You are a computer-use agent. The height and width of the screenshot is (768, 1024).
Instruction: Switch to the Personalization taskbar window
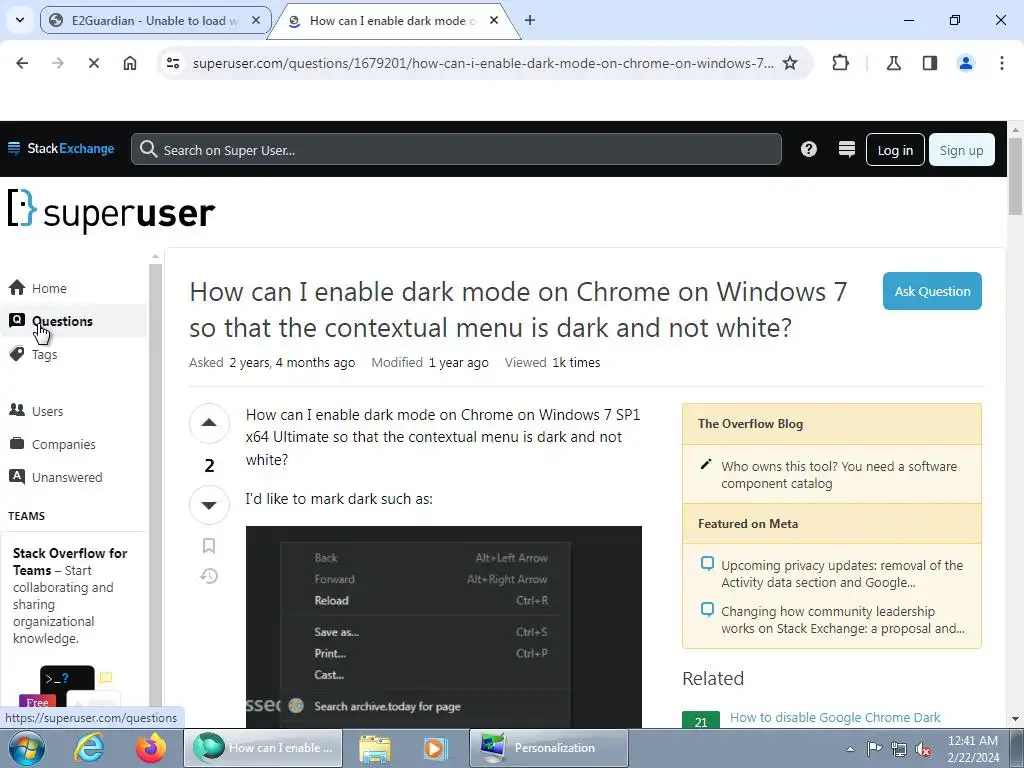click(x=549, y=748)
